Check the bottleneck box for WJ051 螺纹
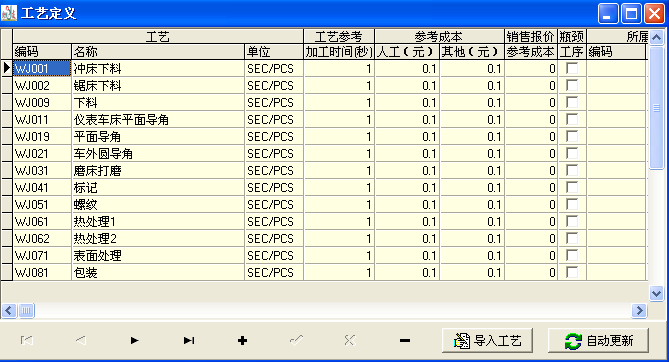The width and height of the screenshot is (669, 362). [x=572, y=204]
